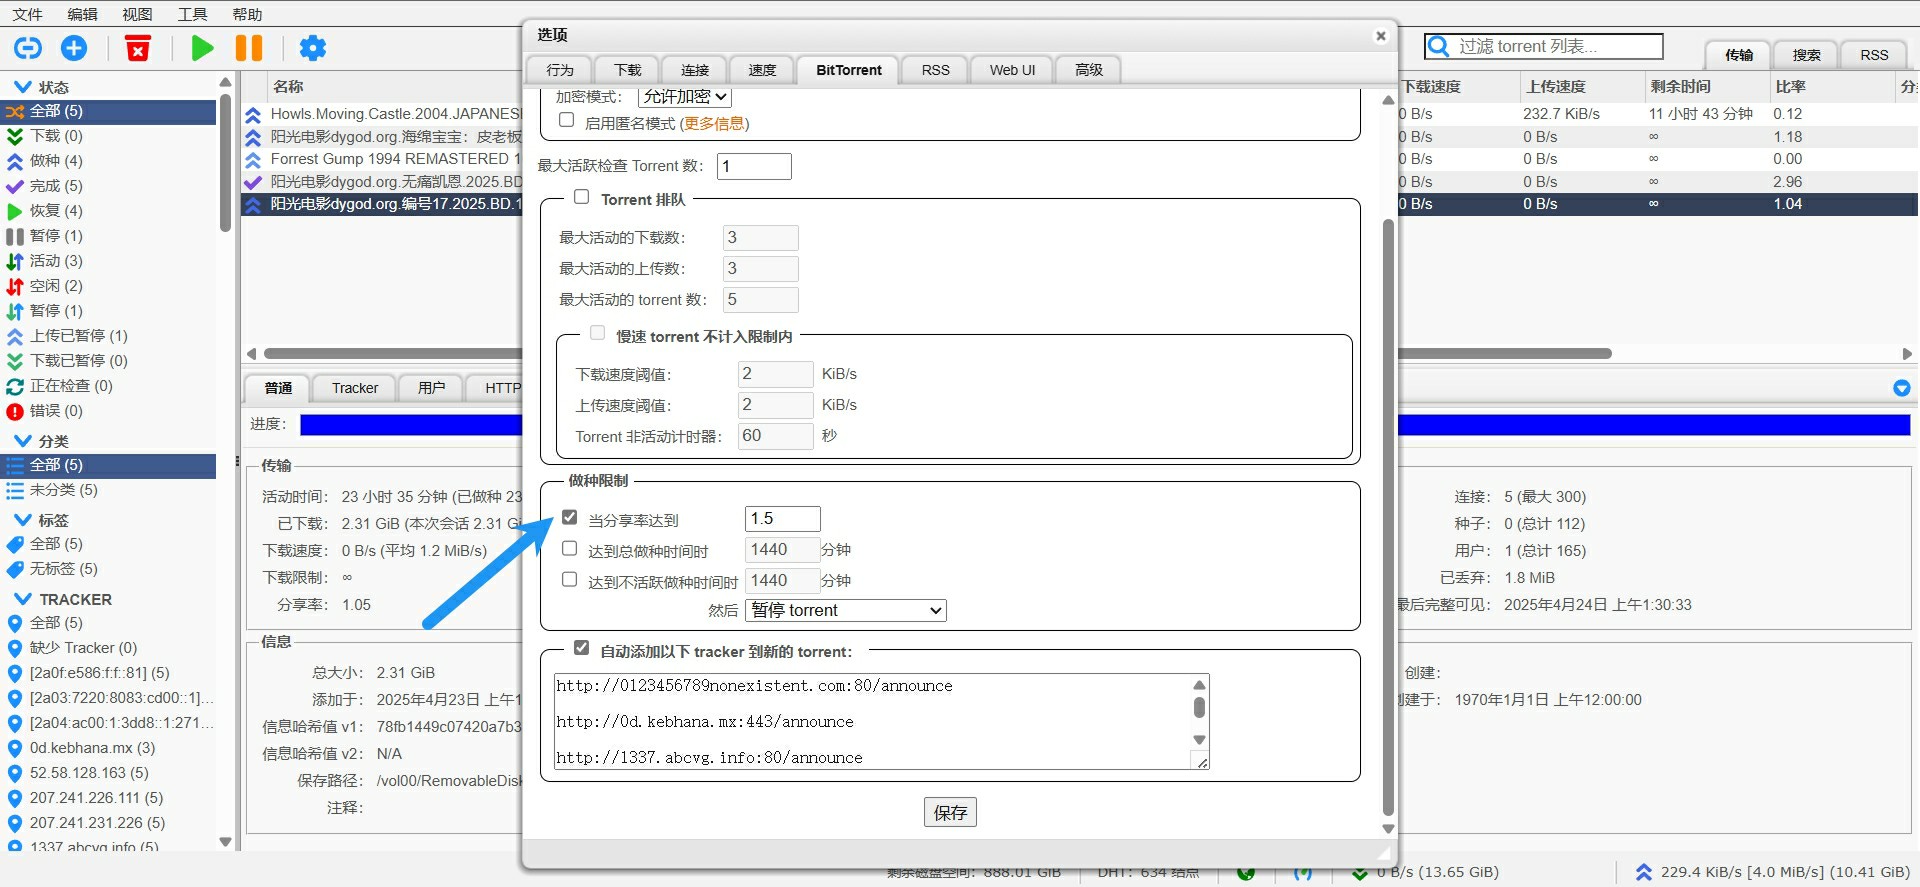Open settings with the blue gear icon

point(313,48)
